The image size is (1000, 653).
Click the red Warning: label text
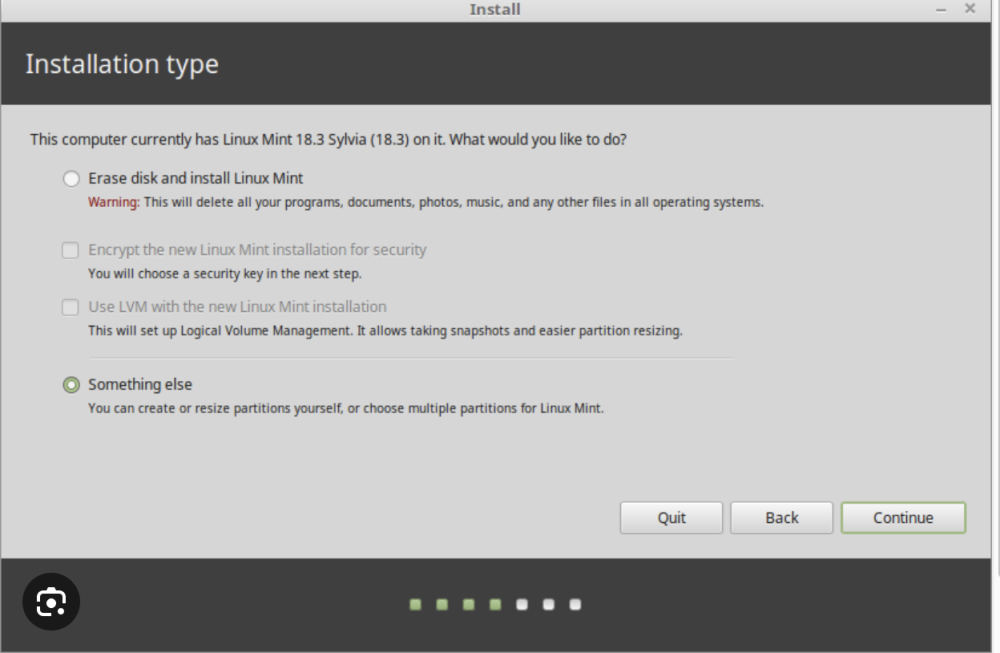click(x=114, y=202)
